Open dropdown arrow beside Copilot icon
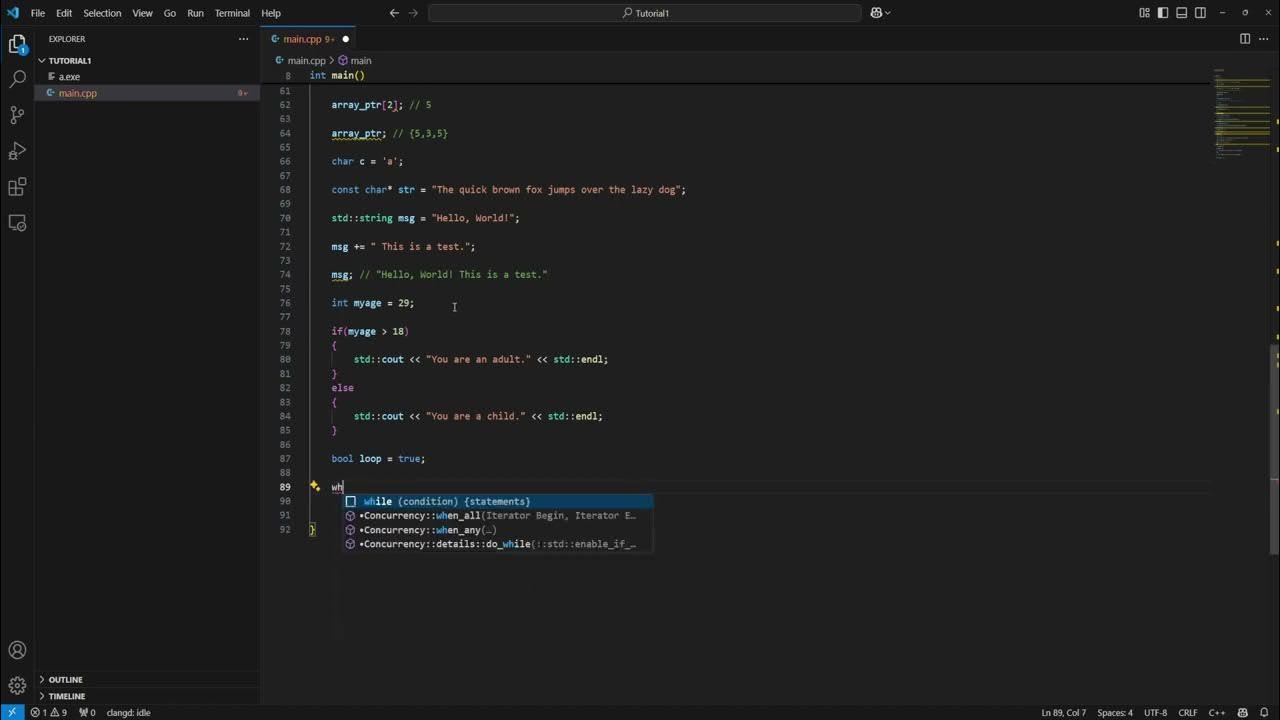The height and width of the screenshot is (720, 1280). 888,13
